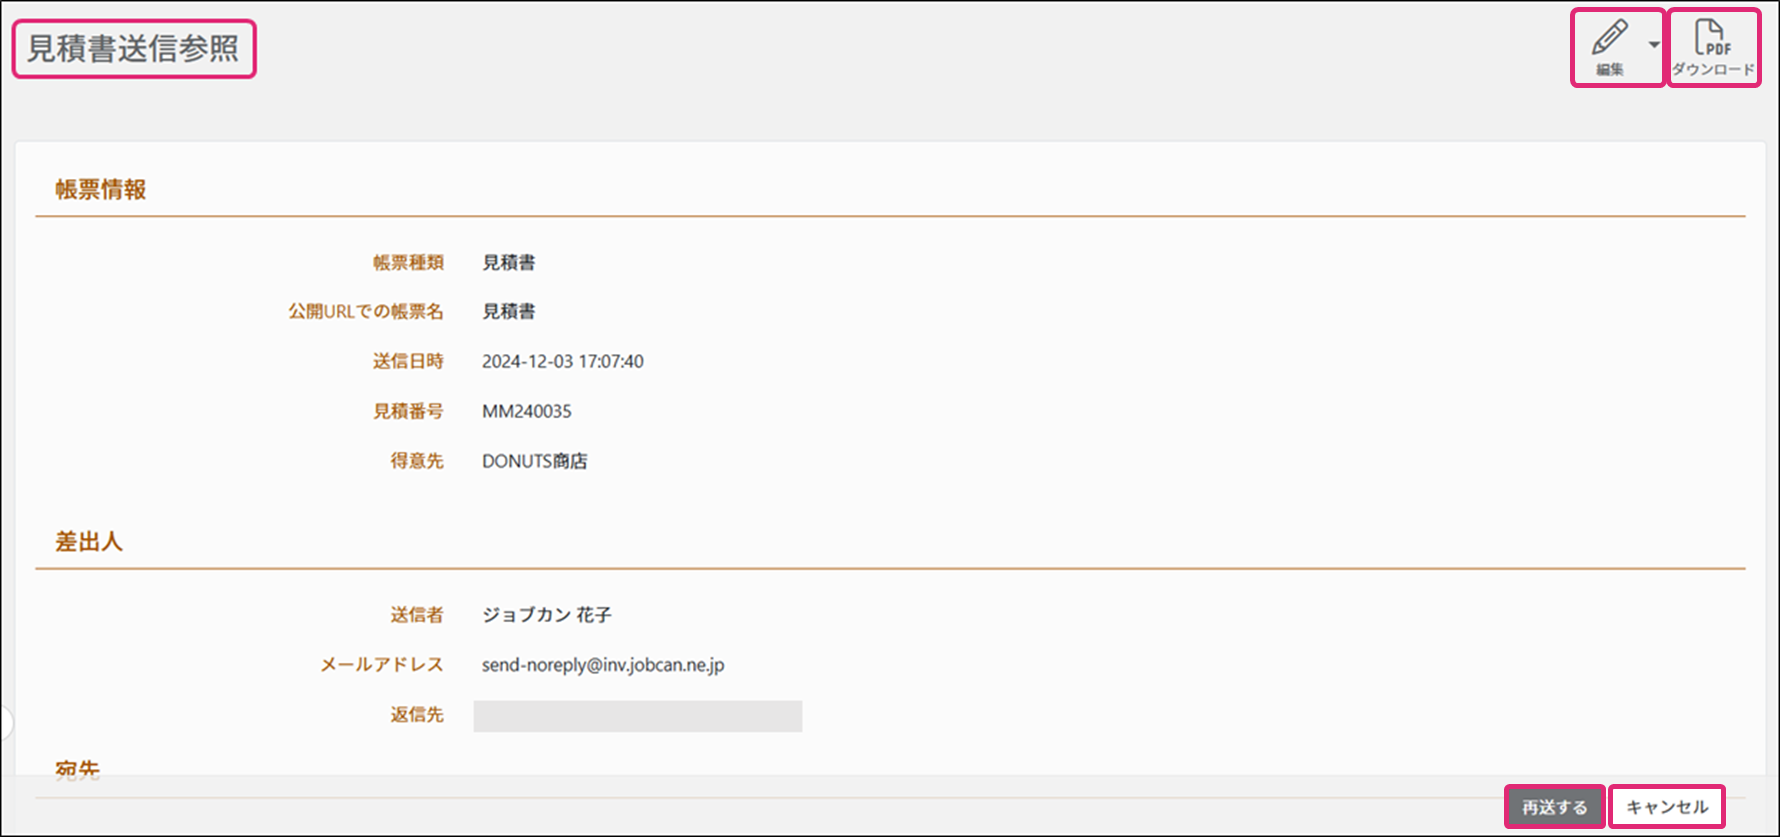Click the ダウンロード label under the PDF icon
Screen dimensions: 1780x837
click(1713, 70)
